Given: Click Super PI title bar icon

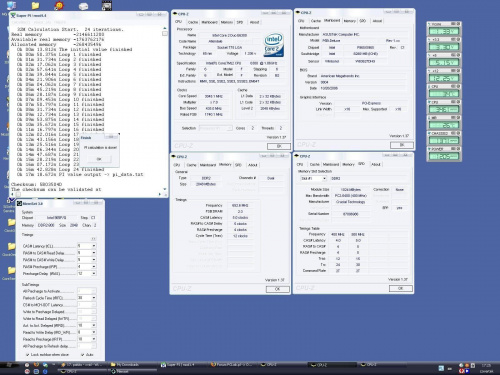Looking at the screenshot, I should click(13, 15).
